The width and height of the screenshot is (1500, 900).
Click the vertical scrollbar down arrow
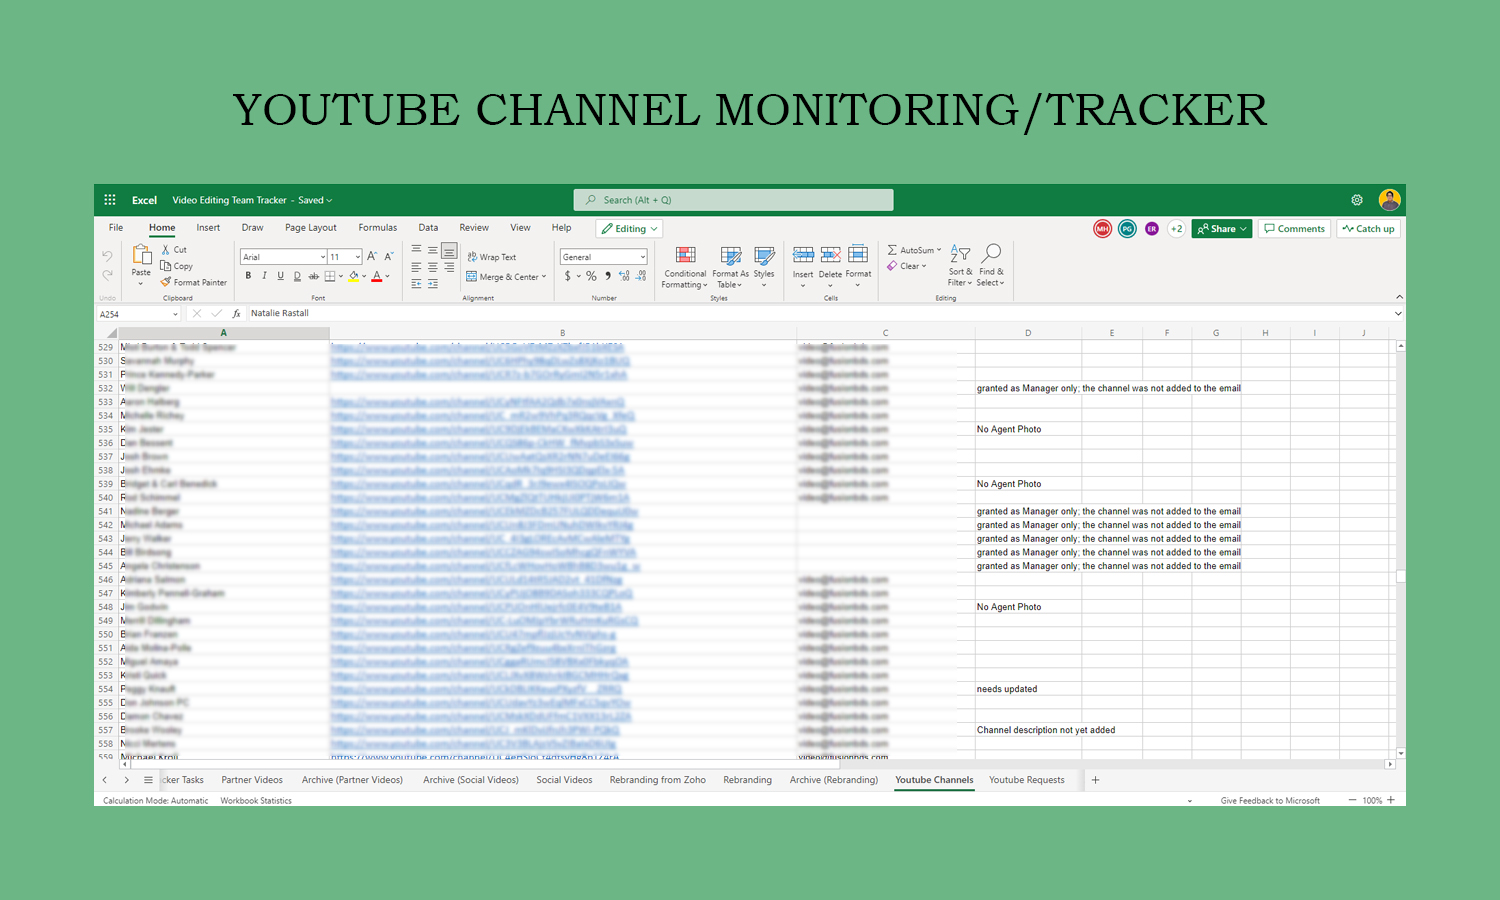point(1401,753)
